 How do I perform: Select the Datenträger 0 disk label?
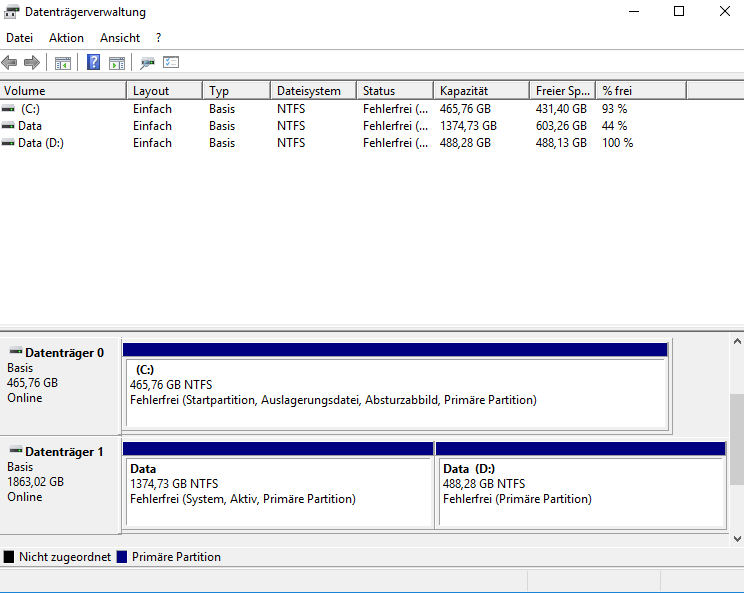tap(64, 353)
